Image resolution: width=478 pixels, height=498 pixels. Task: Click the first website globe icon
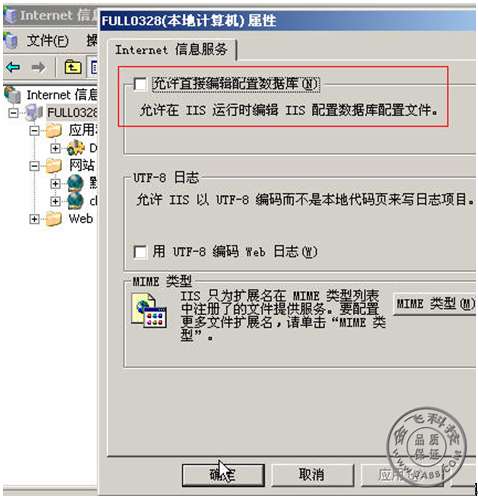pos(75,183)
